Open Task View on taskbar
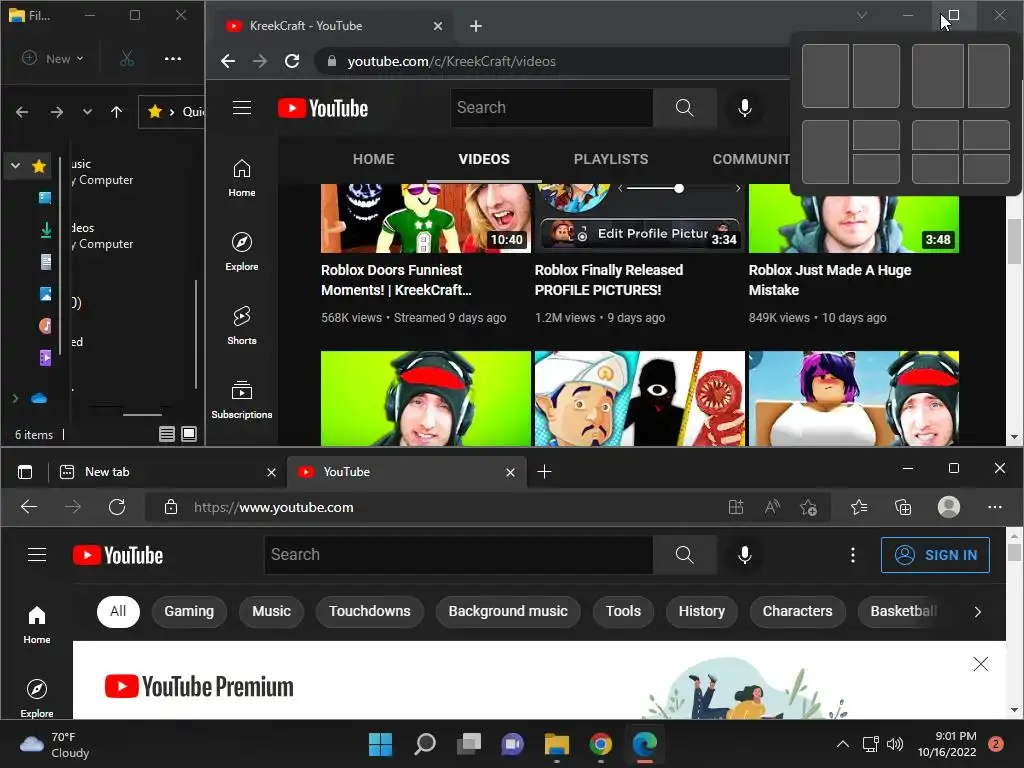This screenshot has width=1024, height=768. [x=469, y=744]
